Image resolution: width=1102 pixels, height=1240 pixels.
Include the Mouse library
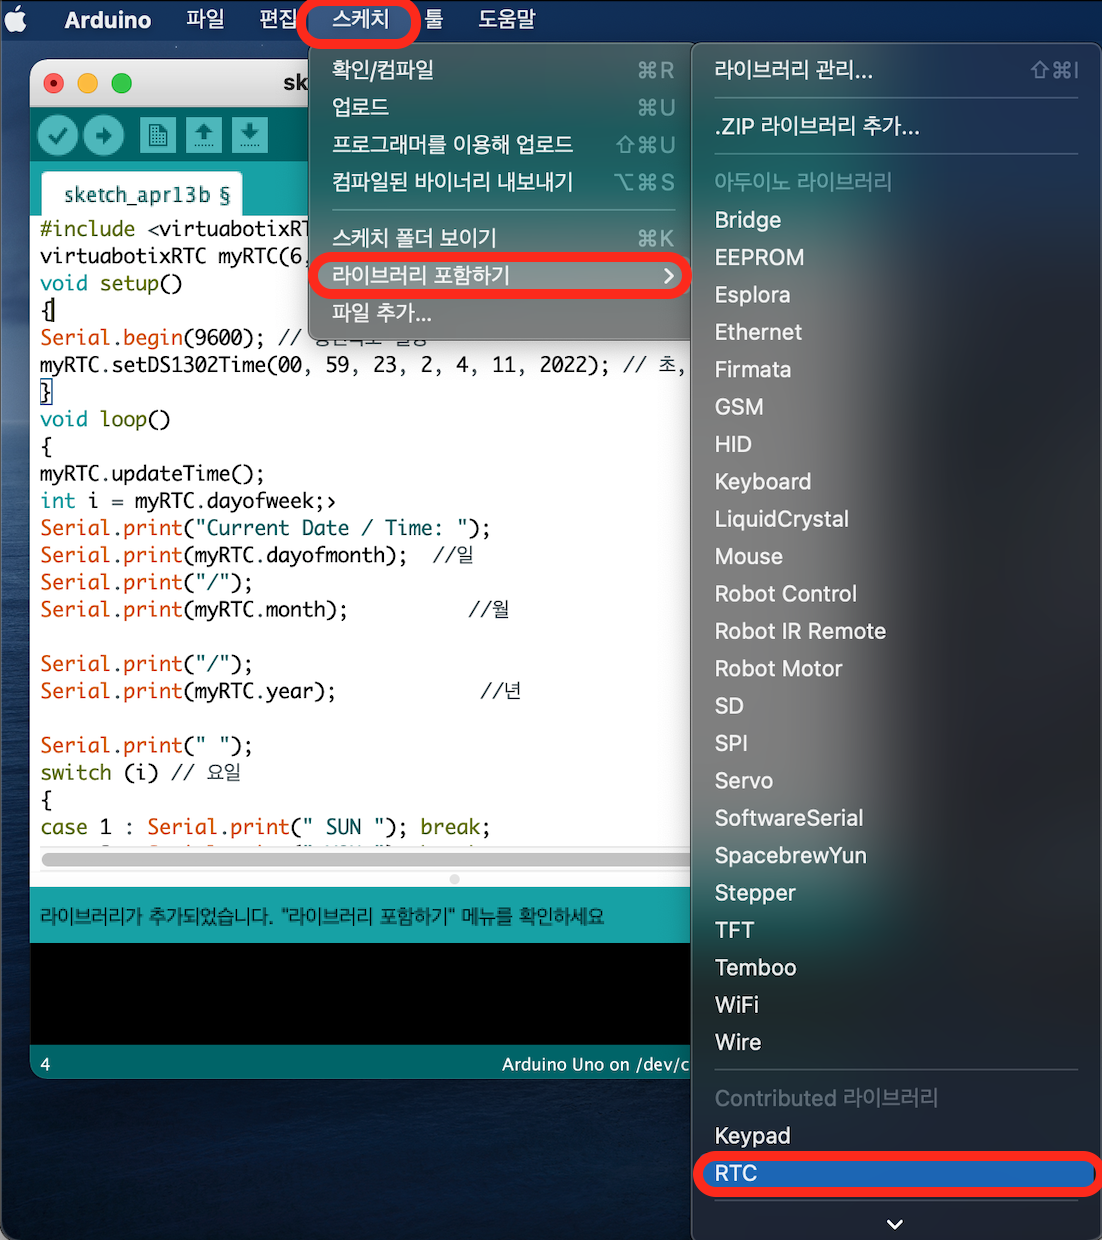pyautogui.click(x=896, y=556)
